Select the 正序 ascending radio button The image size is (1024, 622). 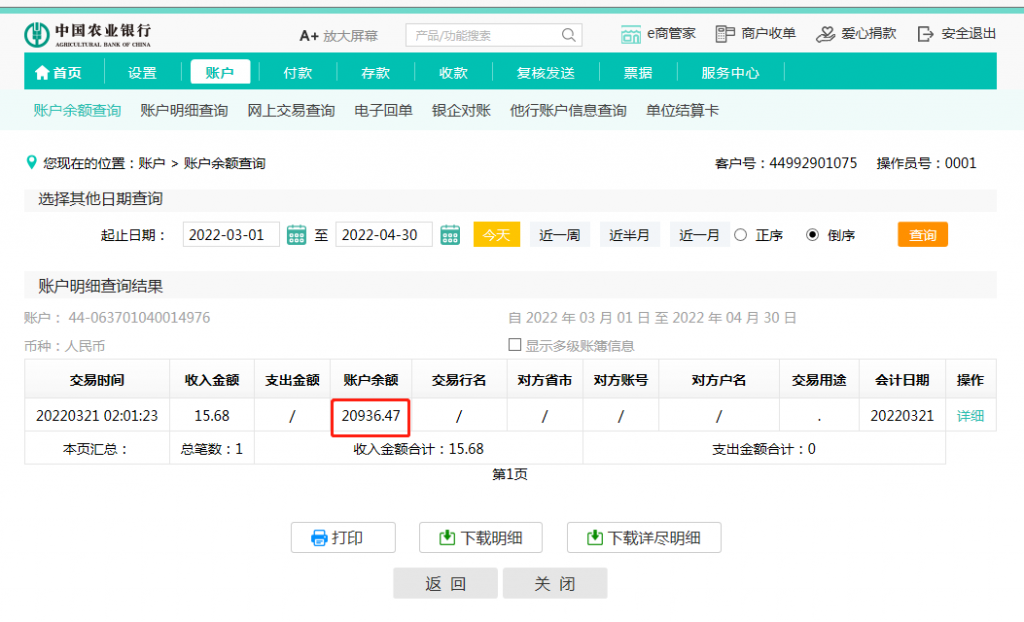pyautogui.click(x=741, y=235)
